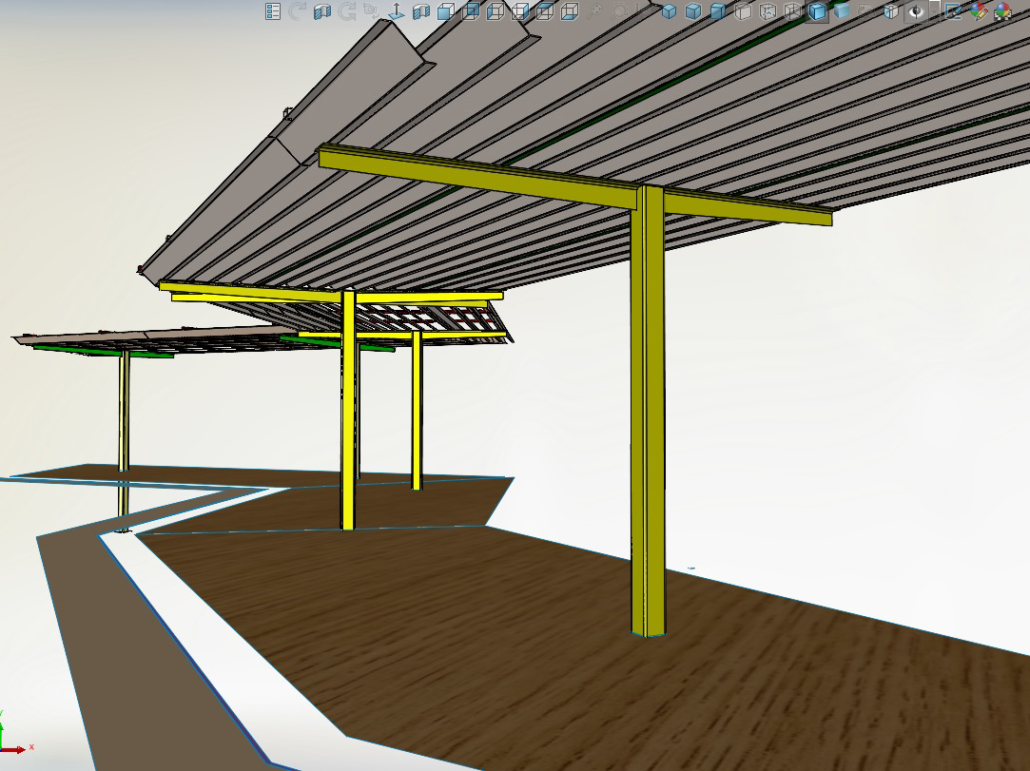Click the greyed Previous View arrow

(x=297, y=11)
